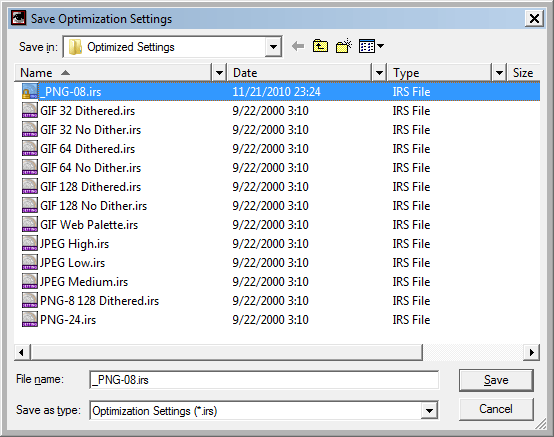The height and width of the screenshot is (437, 554).
Task: Click the Cancel button
Action: [496, 409]
